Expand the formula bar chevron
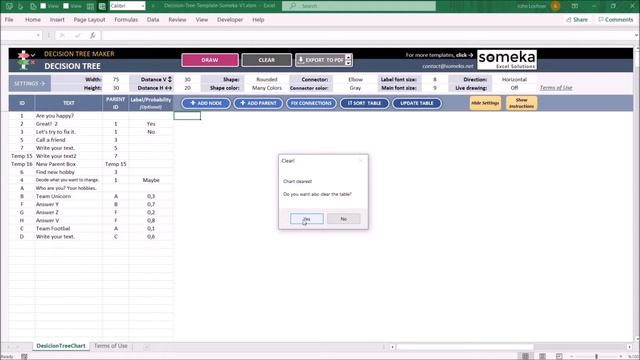 pos(636,36)
